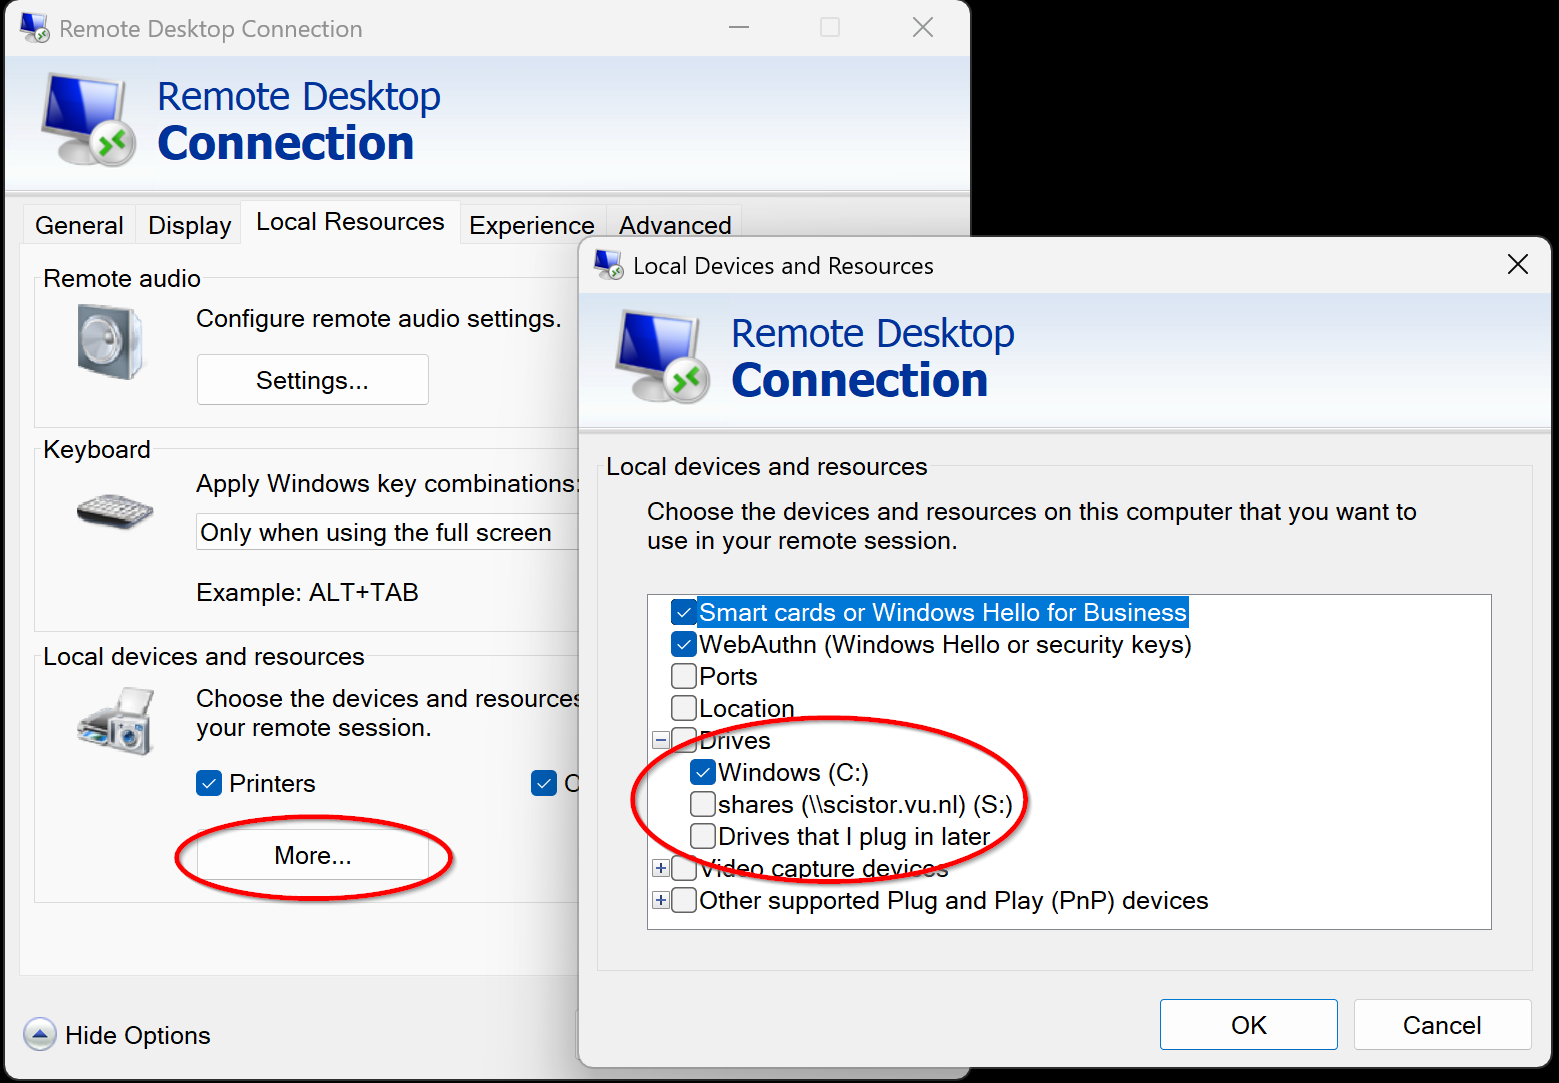Enable the Ports checkbox
Viewport: 1559px width, 1083px height.
(684, 676)
